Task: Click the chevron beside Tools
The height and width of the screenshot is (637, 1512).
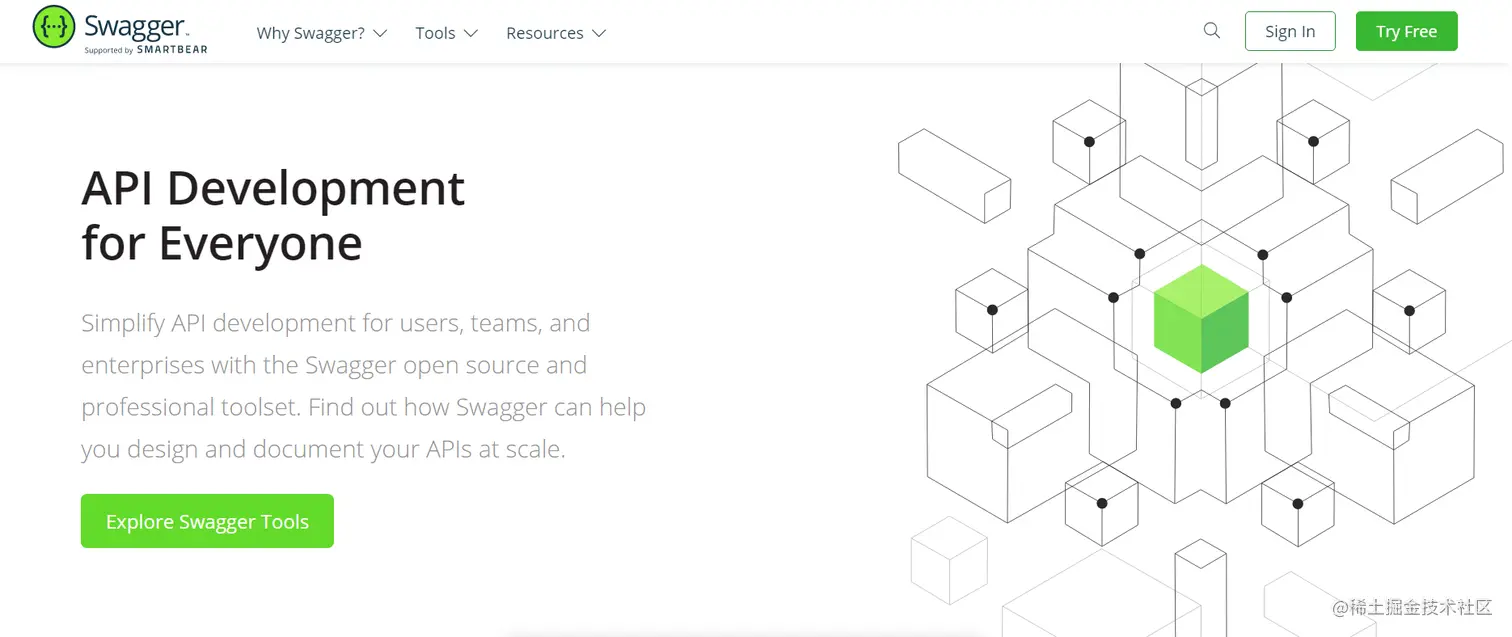Action: (471, 33)
